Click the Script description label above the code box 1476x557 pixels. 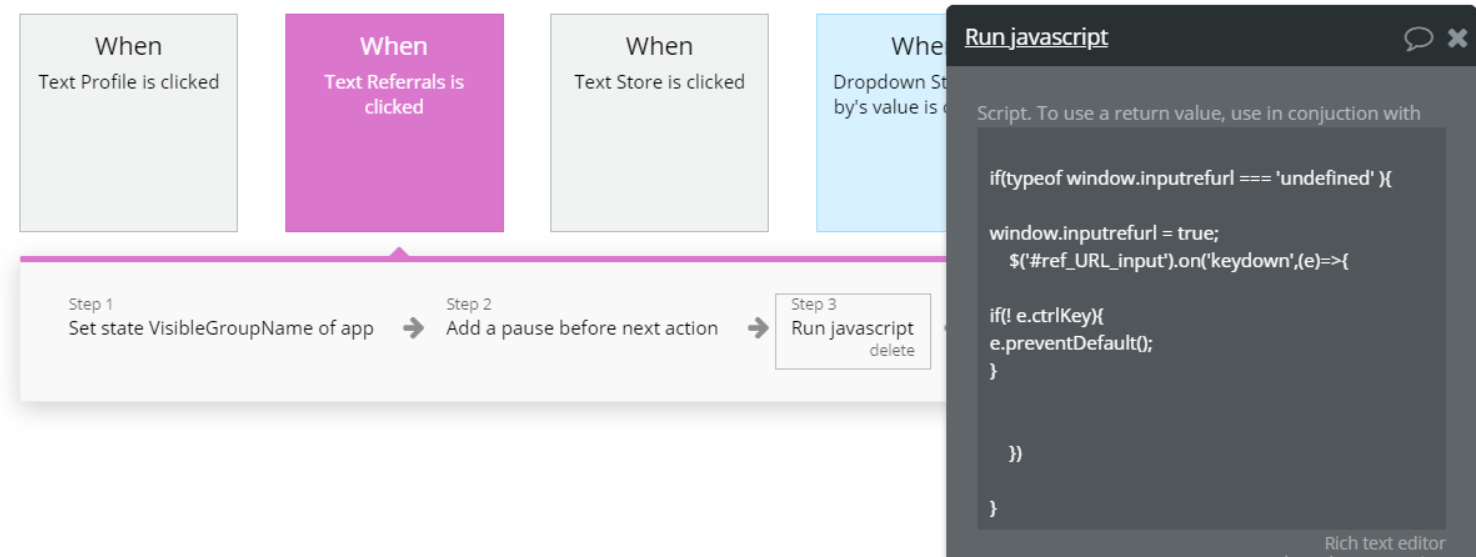(1198, 113)
